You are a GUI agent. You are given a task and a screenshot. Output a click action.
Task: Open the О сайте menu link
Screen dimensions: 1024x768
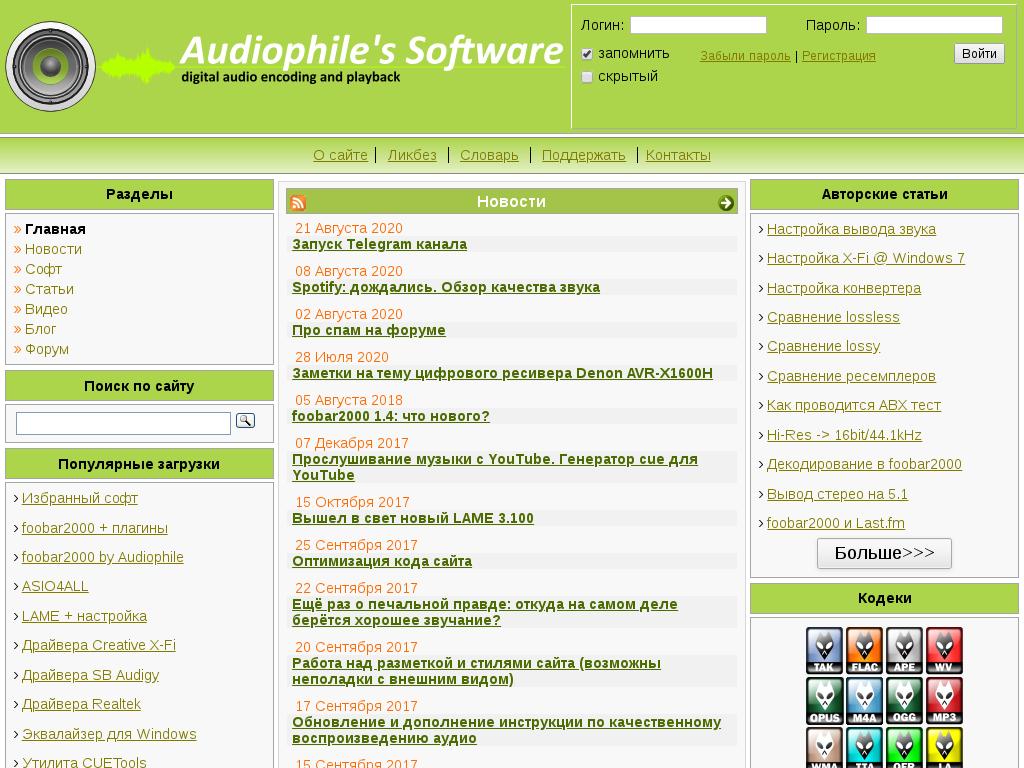point(340,155)
